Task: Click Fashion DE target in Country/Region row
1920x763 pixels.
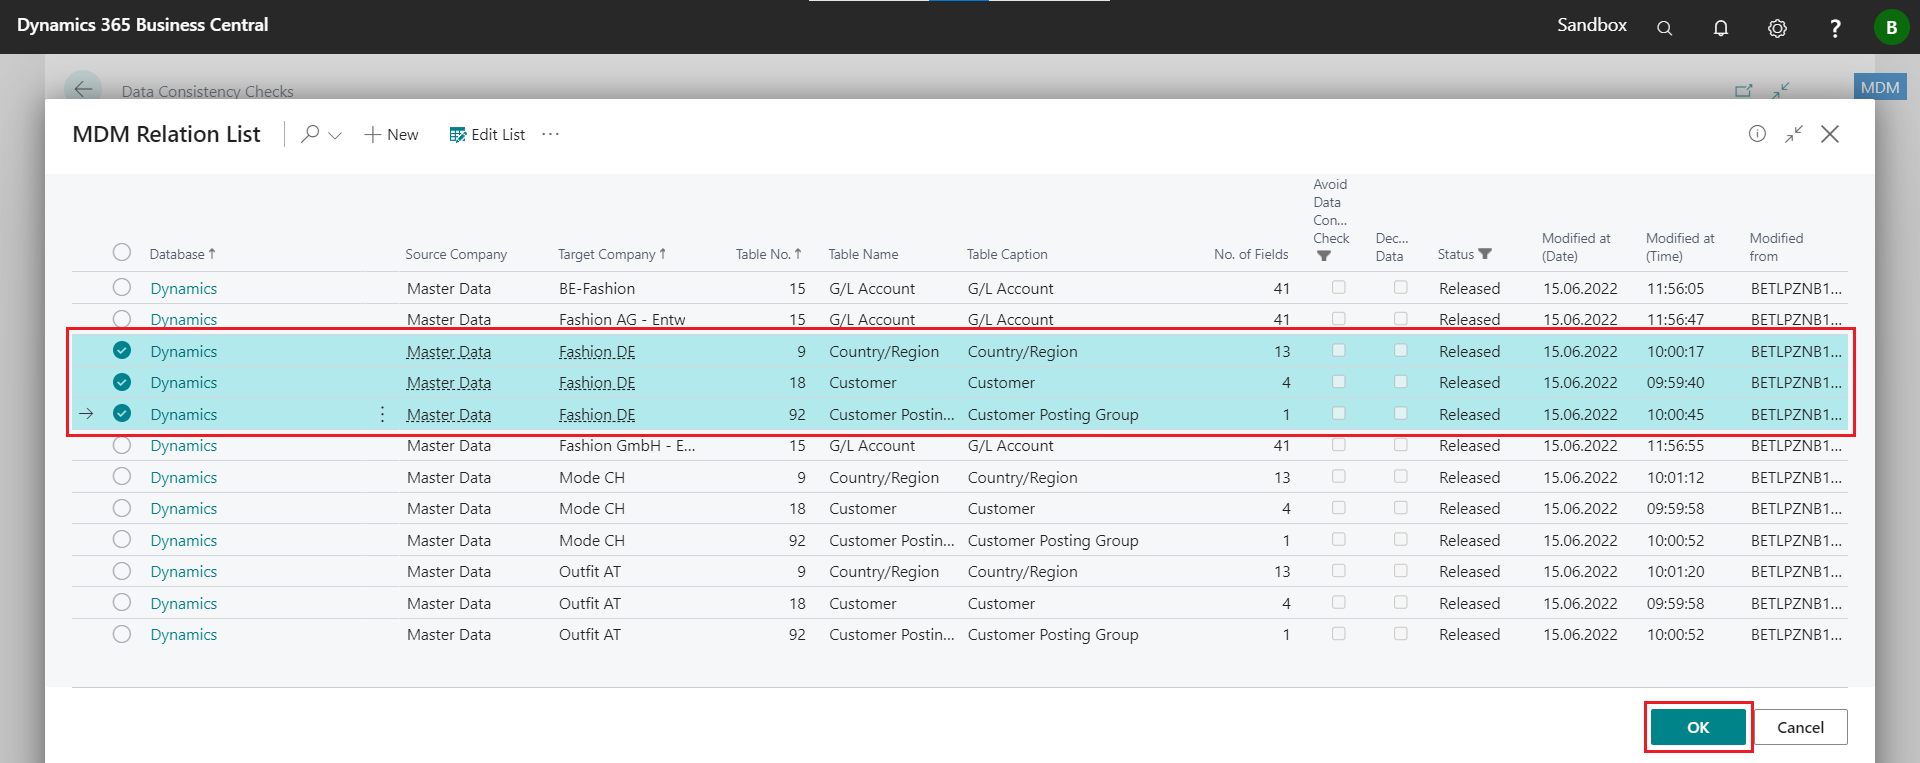Action: [597, 352]
